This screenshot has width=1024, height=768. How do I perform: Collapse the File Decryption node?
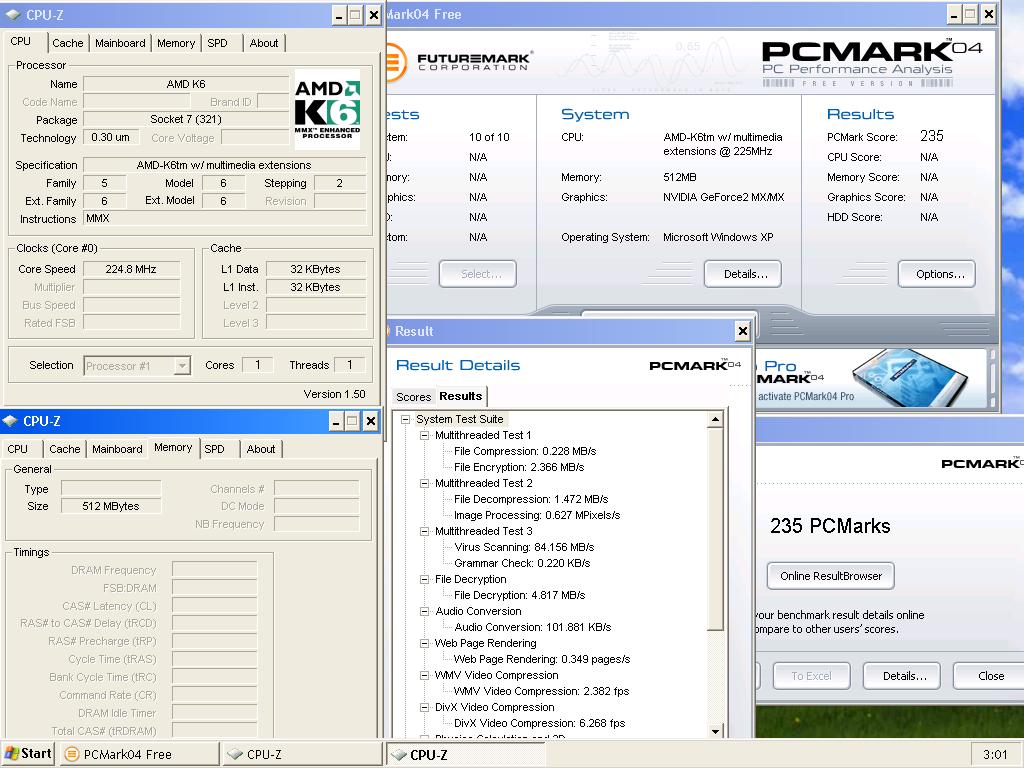[x=424, y=579]
